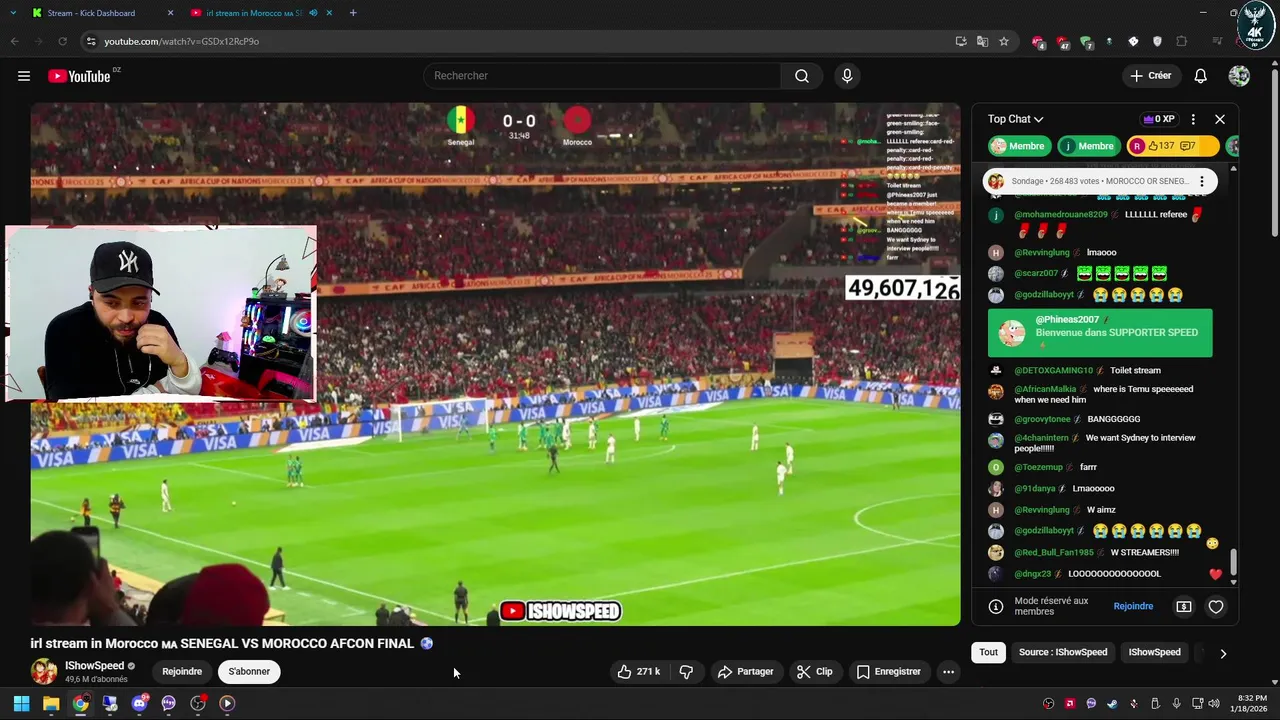Open YouTube notifications bell
Image resolution: width=1280 pixels, height=720 pixels.
tap(1200, 76)
